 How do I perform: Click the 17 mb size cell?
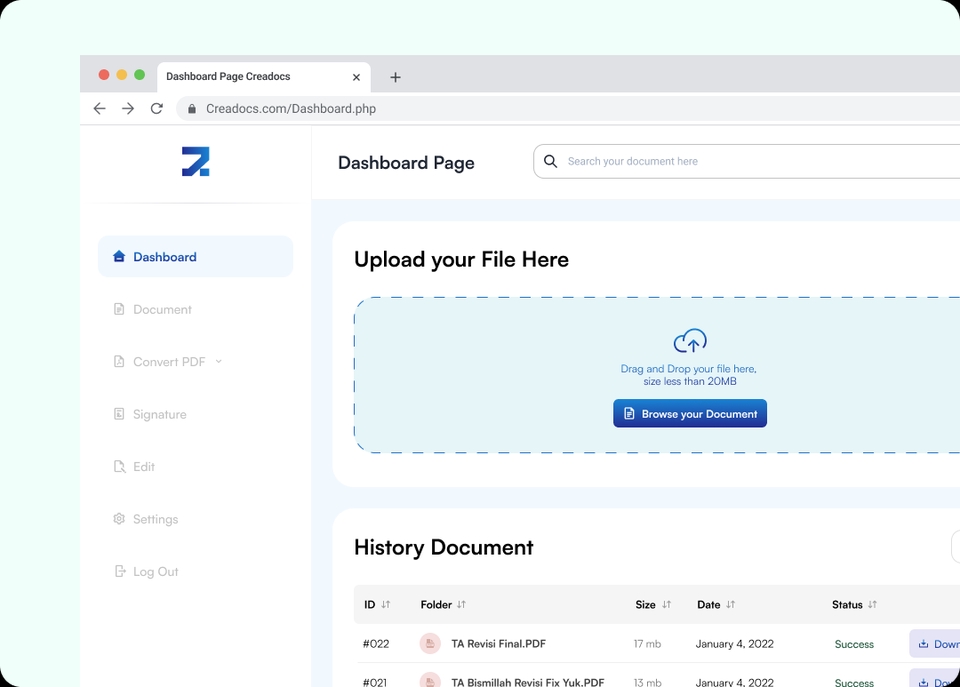(x=647, y=644)
